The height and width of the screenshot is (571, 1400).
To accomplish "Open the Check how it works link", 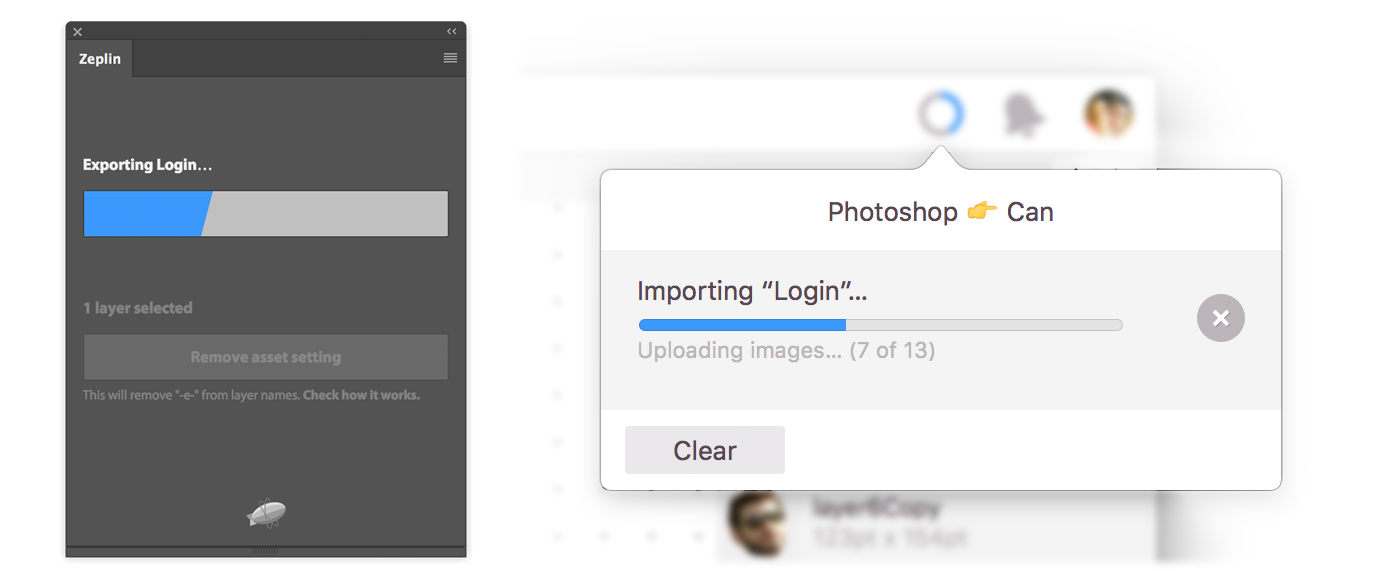I will click(361, 395).
